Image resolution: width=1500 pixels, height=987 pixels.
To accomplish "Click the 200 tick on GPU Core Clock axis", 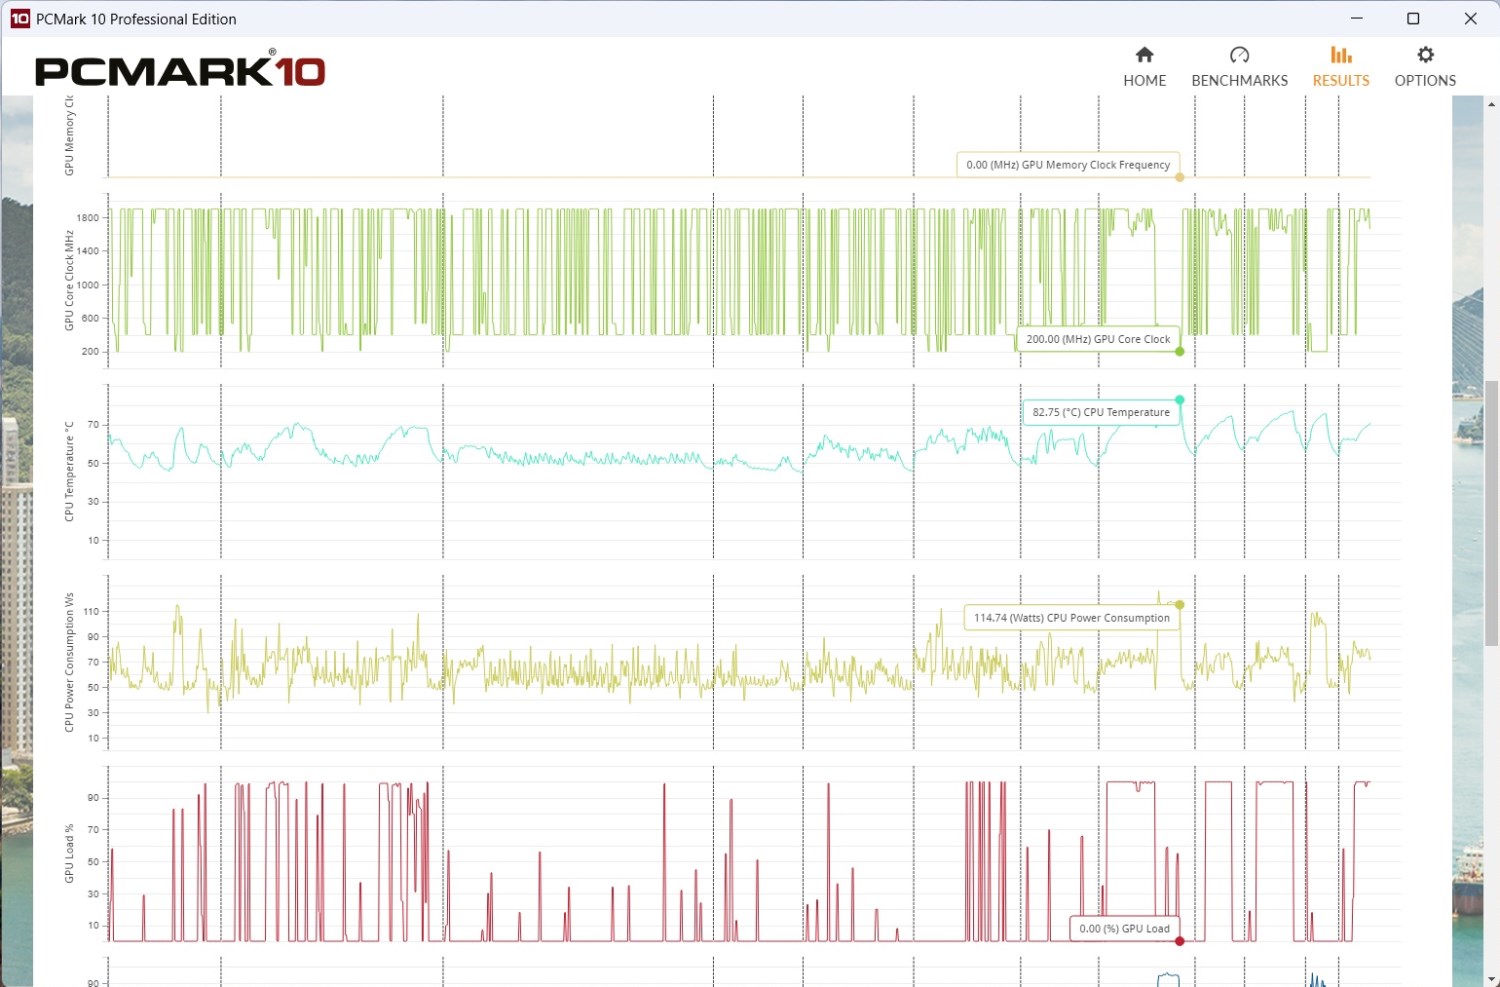I will (x=90, y=352).
